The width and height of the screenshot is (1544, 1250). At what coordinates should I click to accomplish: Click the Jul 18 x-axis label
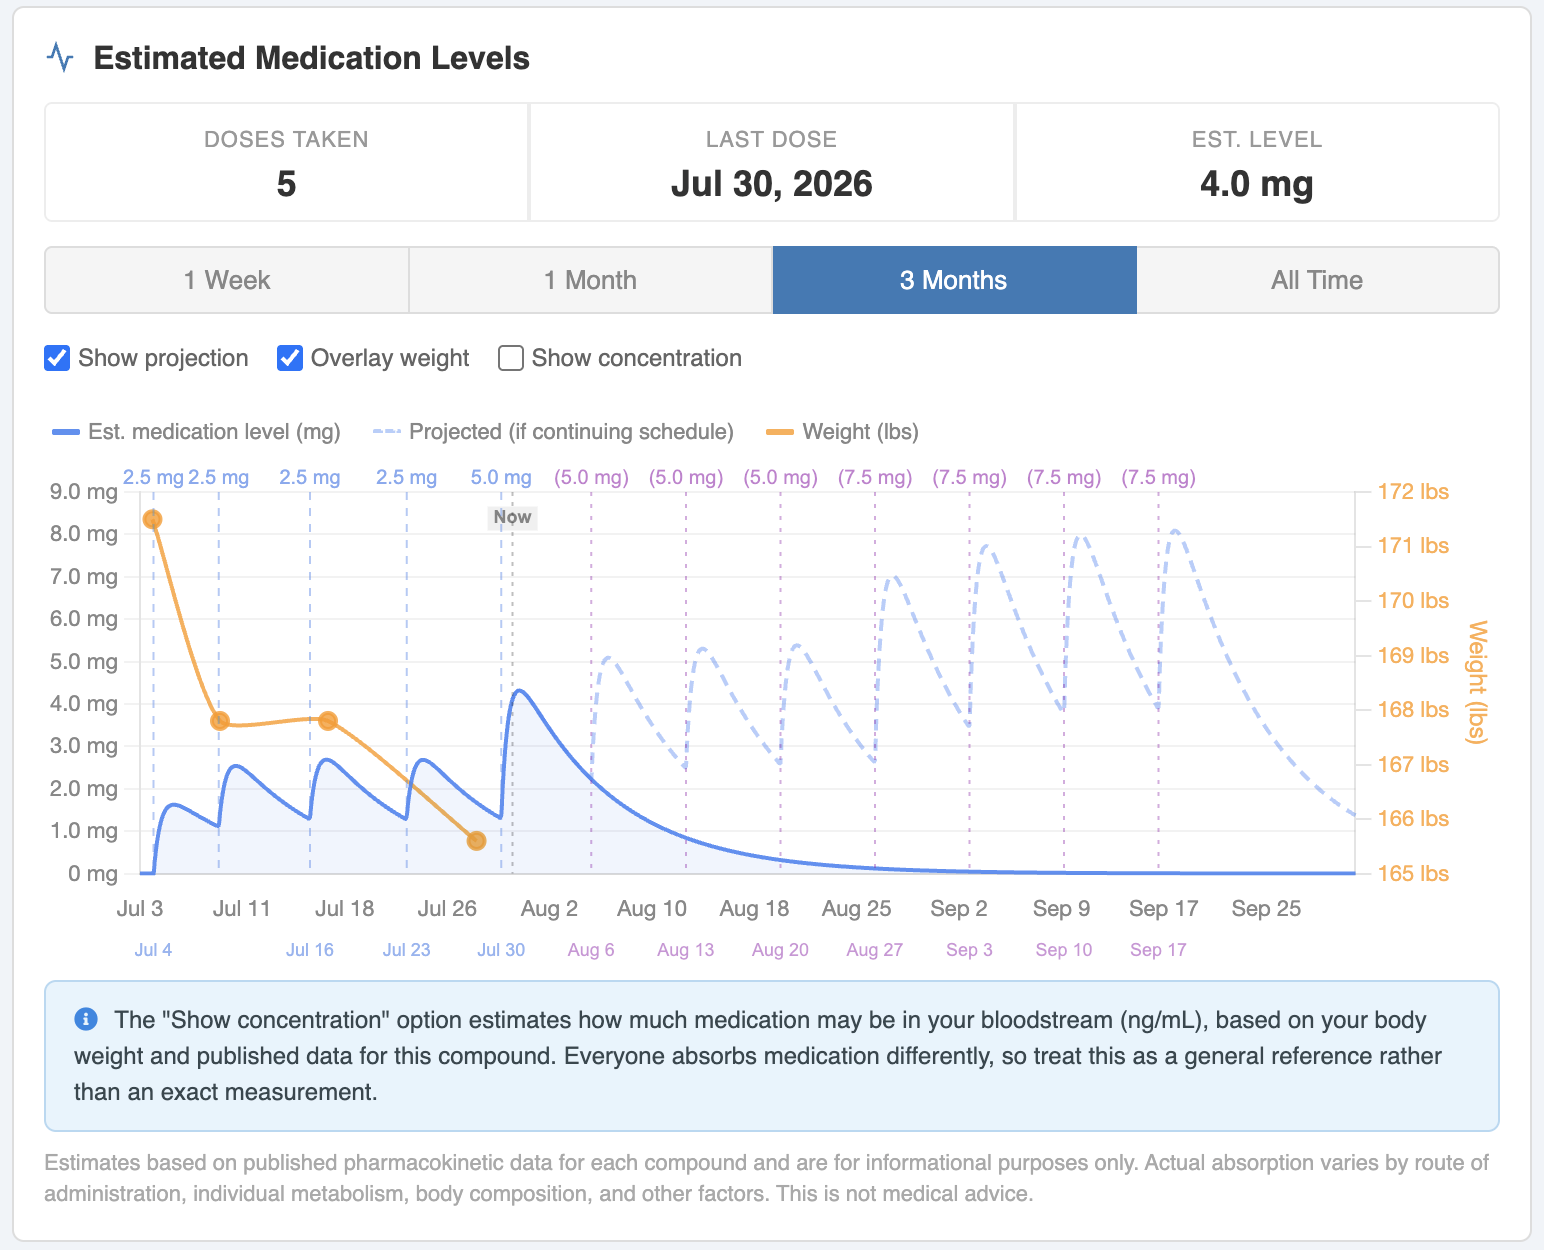(344, 908)
